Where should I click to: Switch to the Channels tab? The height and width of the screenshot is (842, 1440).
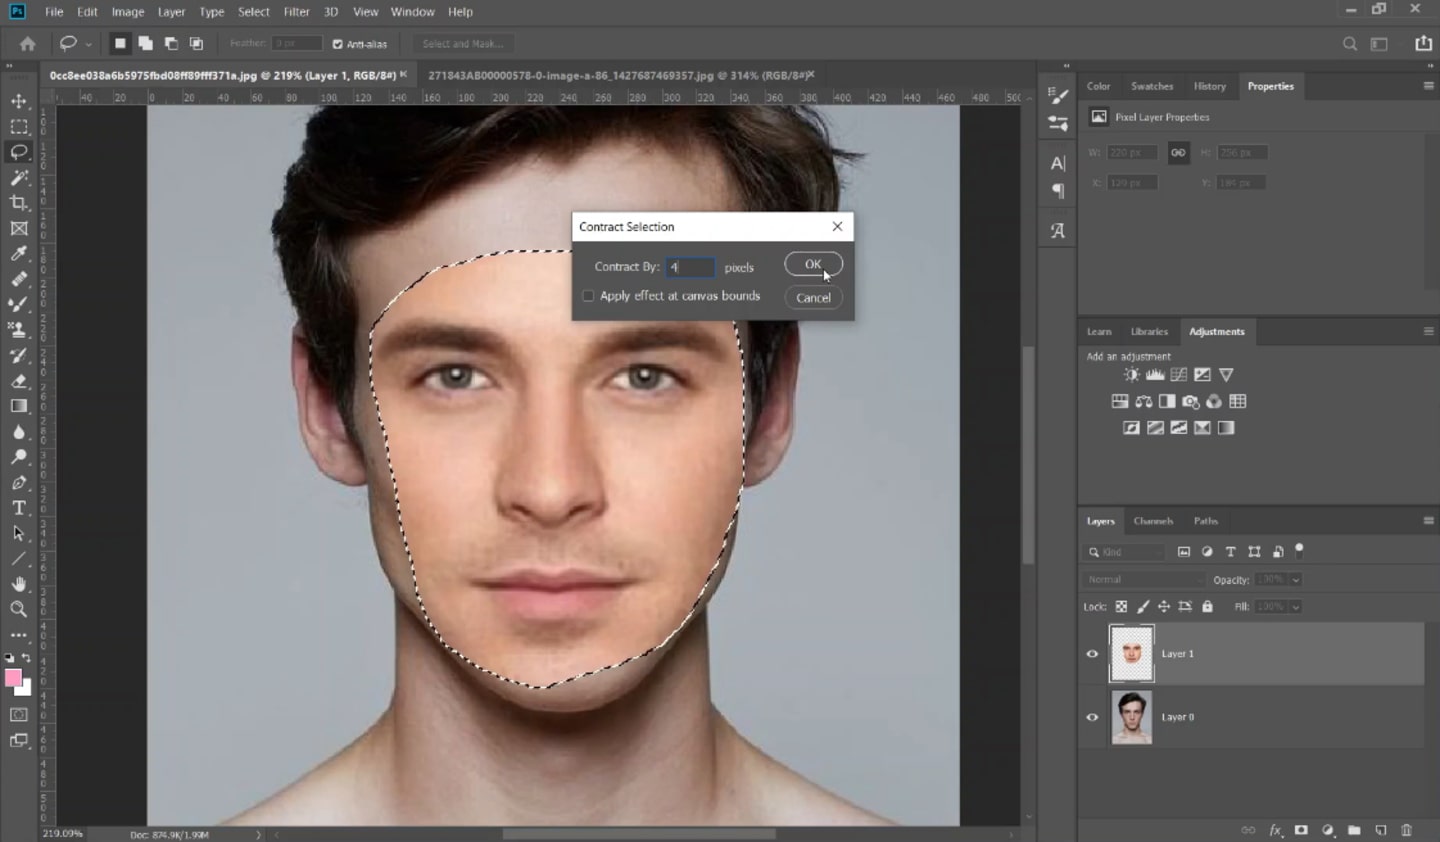[1153, 520]
